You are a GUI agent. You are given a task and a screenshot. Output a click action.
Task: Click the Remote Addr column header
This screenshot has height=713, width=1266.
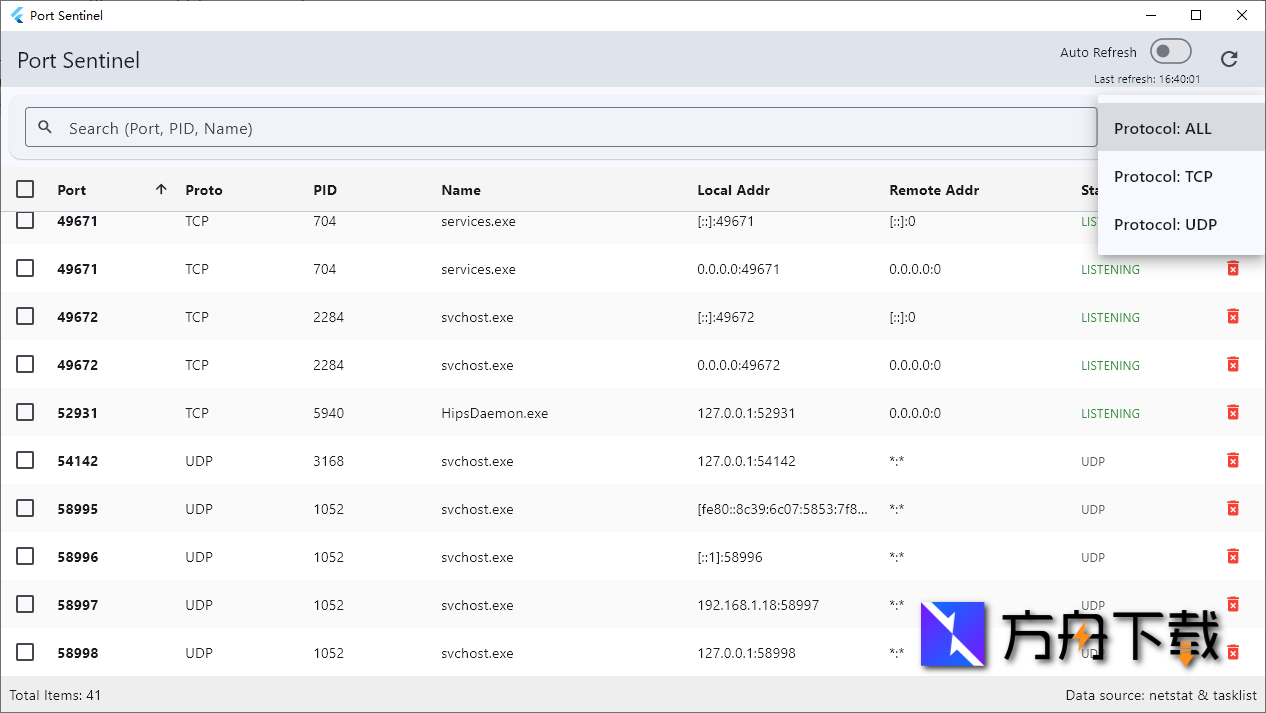click(934, 190)
